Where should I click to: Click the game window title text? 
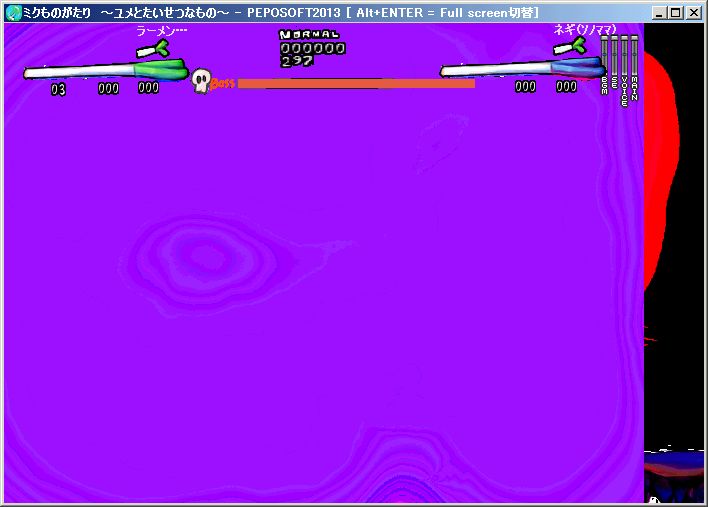pyautogui.click(x=280, y=13)
